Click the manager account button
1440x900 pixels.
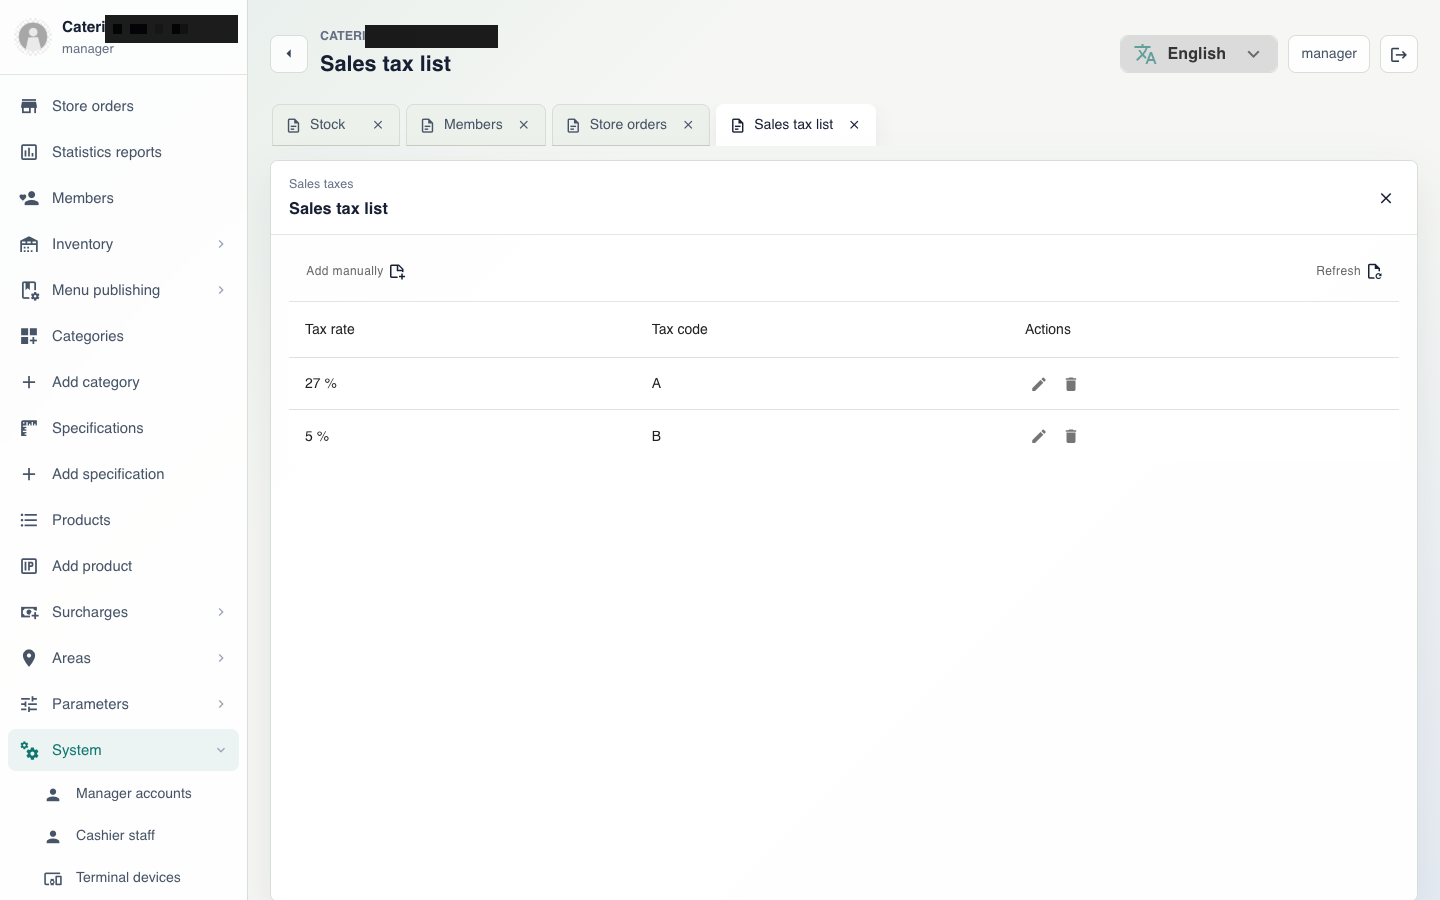click(1329, 54)
